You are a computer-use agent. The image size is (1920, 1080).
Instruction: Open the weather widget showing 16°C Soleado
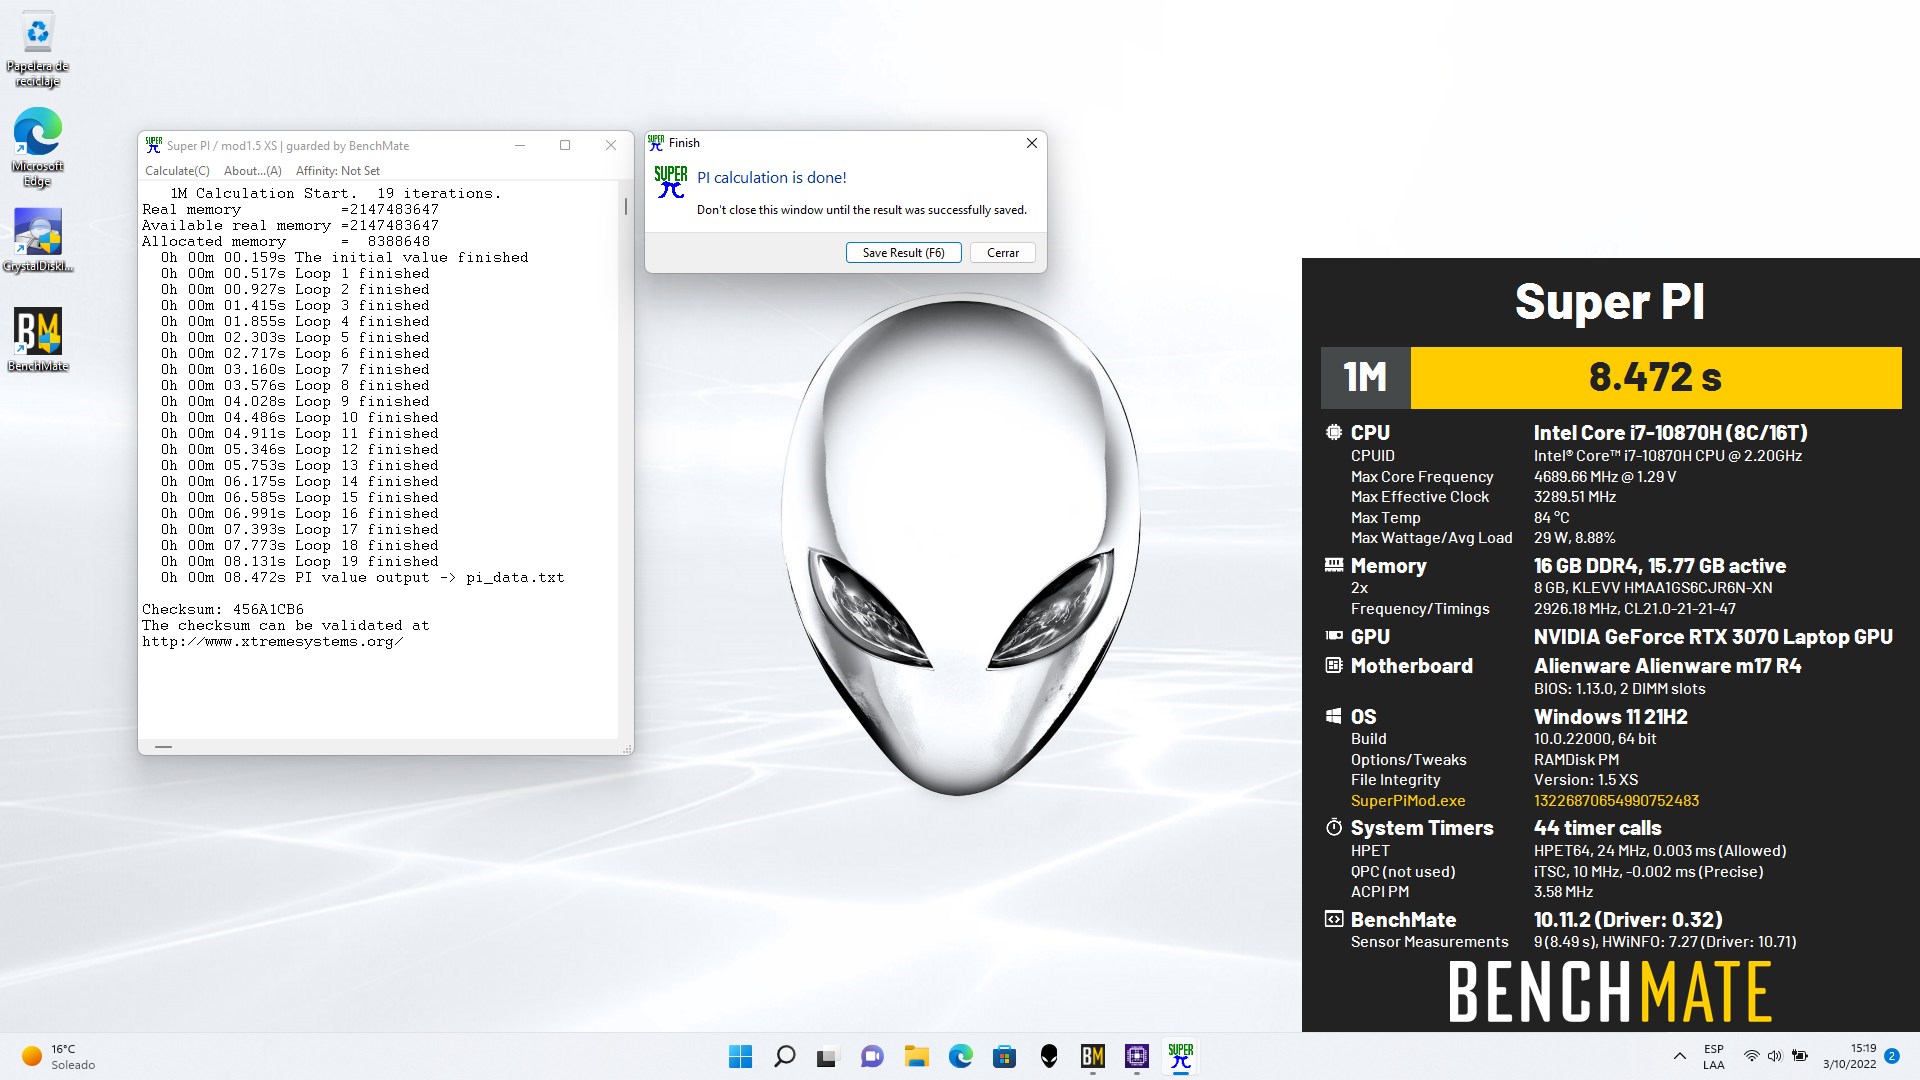pos(58,1056)
